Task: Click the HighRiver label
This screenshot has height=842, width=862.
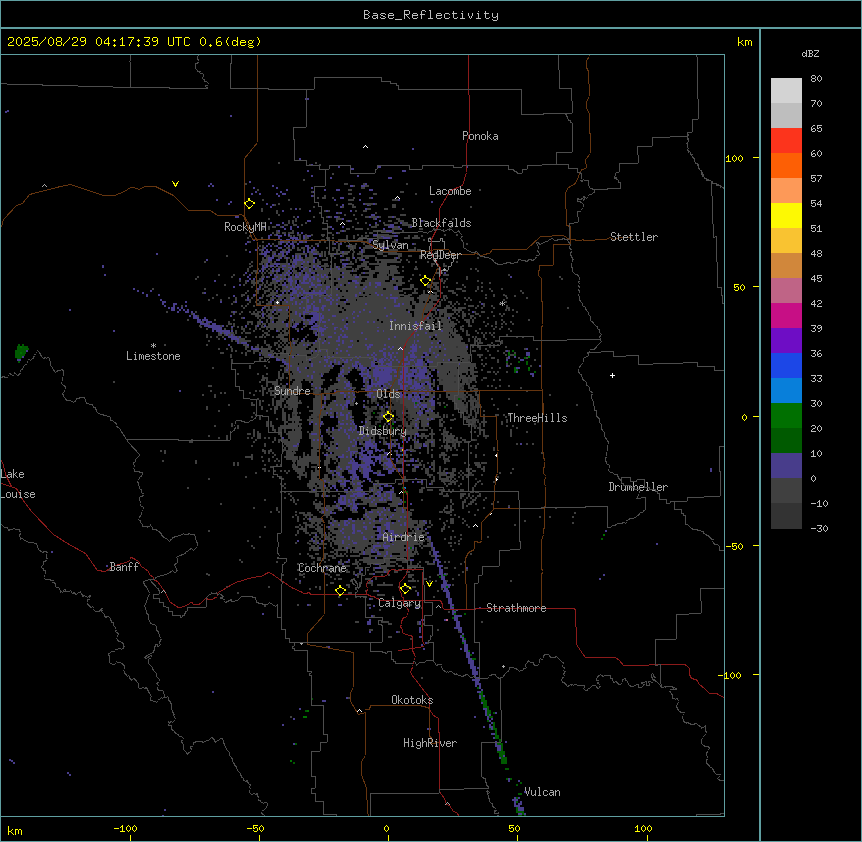Action: click(430, 743)
